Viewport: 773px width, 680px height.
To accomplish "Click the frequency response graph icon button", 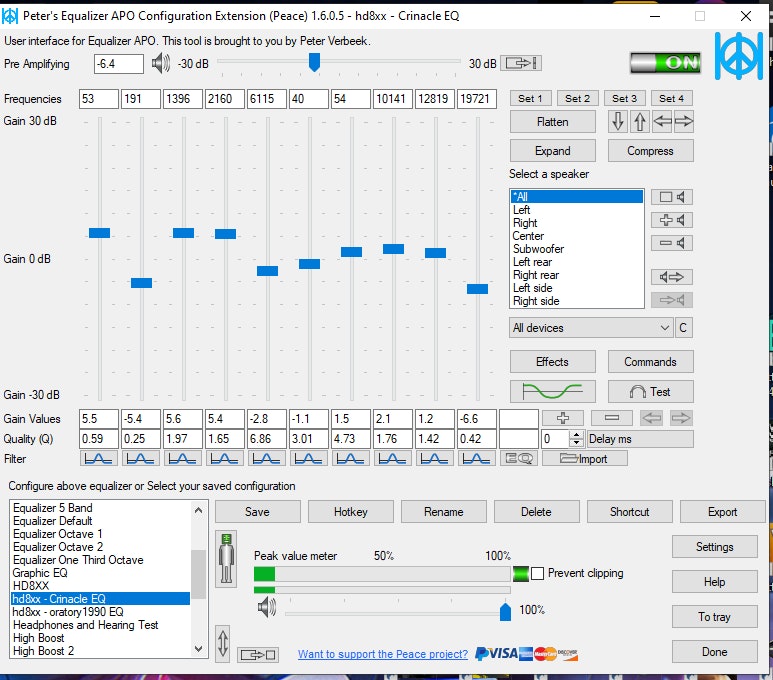I will click(552, 392).
